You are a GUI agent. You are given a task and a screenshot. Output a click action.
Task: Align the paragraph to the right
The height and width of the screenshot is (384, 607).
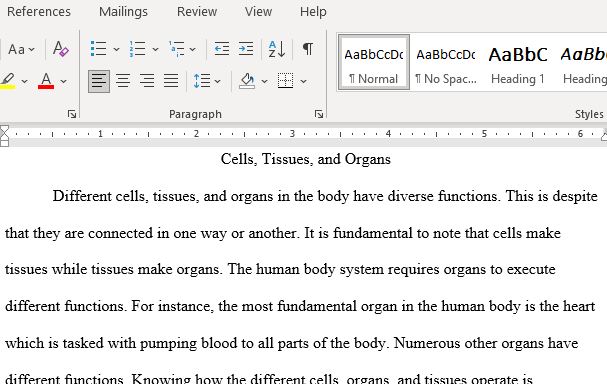[x=147, y=81]
